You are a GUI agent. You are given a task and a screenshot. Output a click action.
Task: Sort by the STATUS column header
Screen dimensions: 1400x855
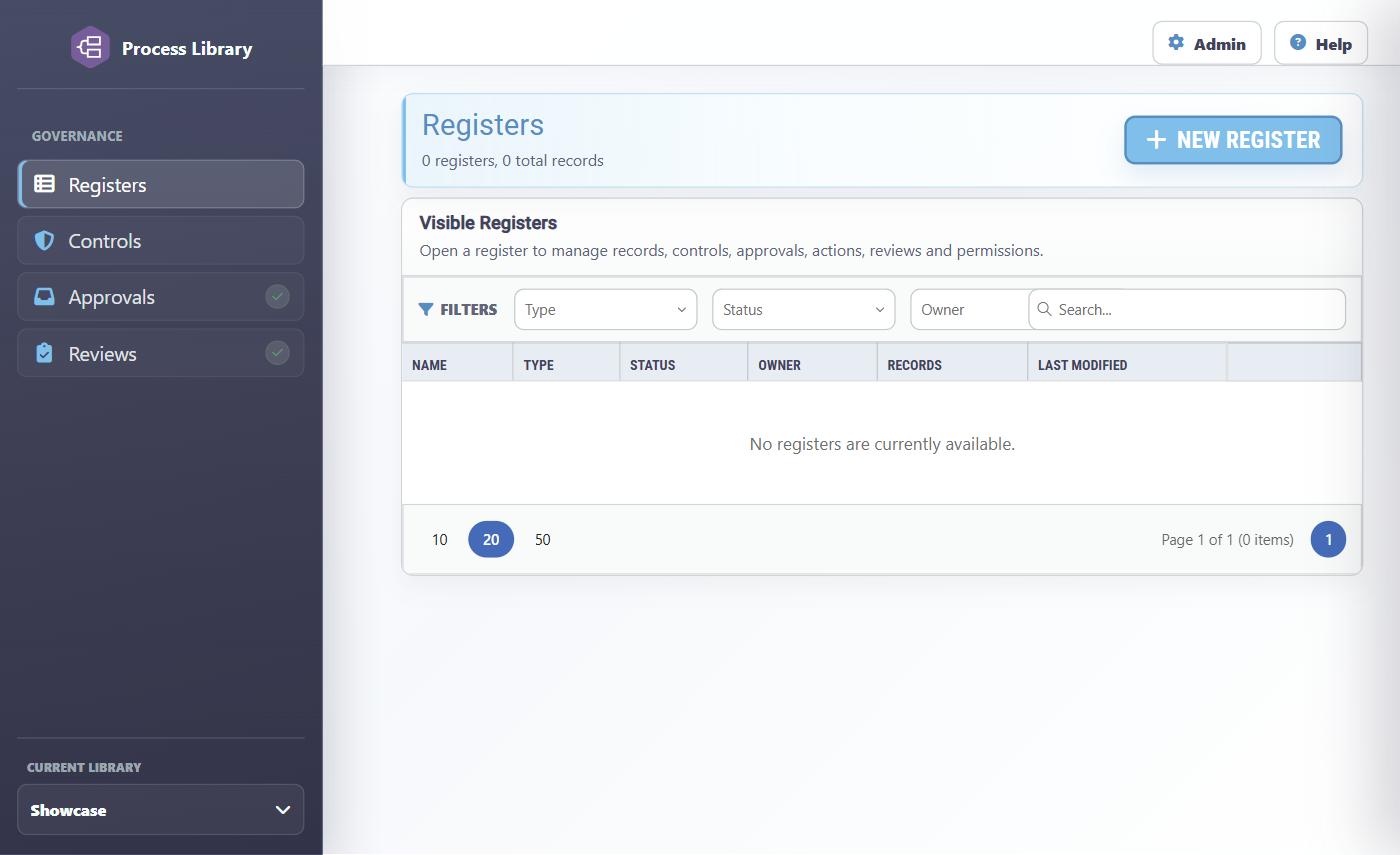pos(683,364)
